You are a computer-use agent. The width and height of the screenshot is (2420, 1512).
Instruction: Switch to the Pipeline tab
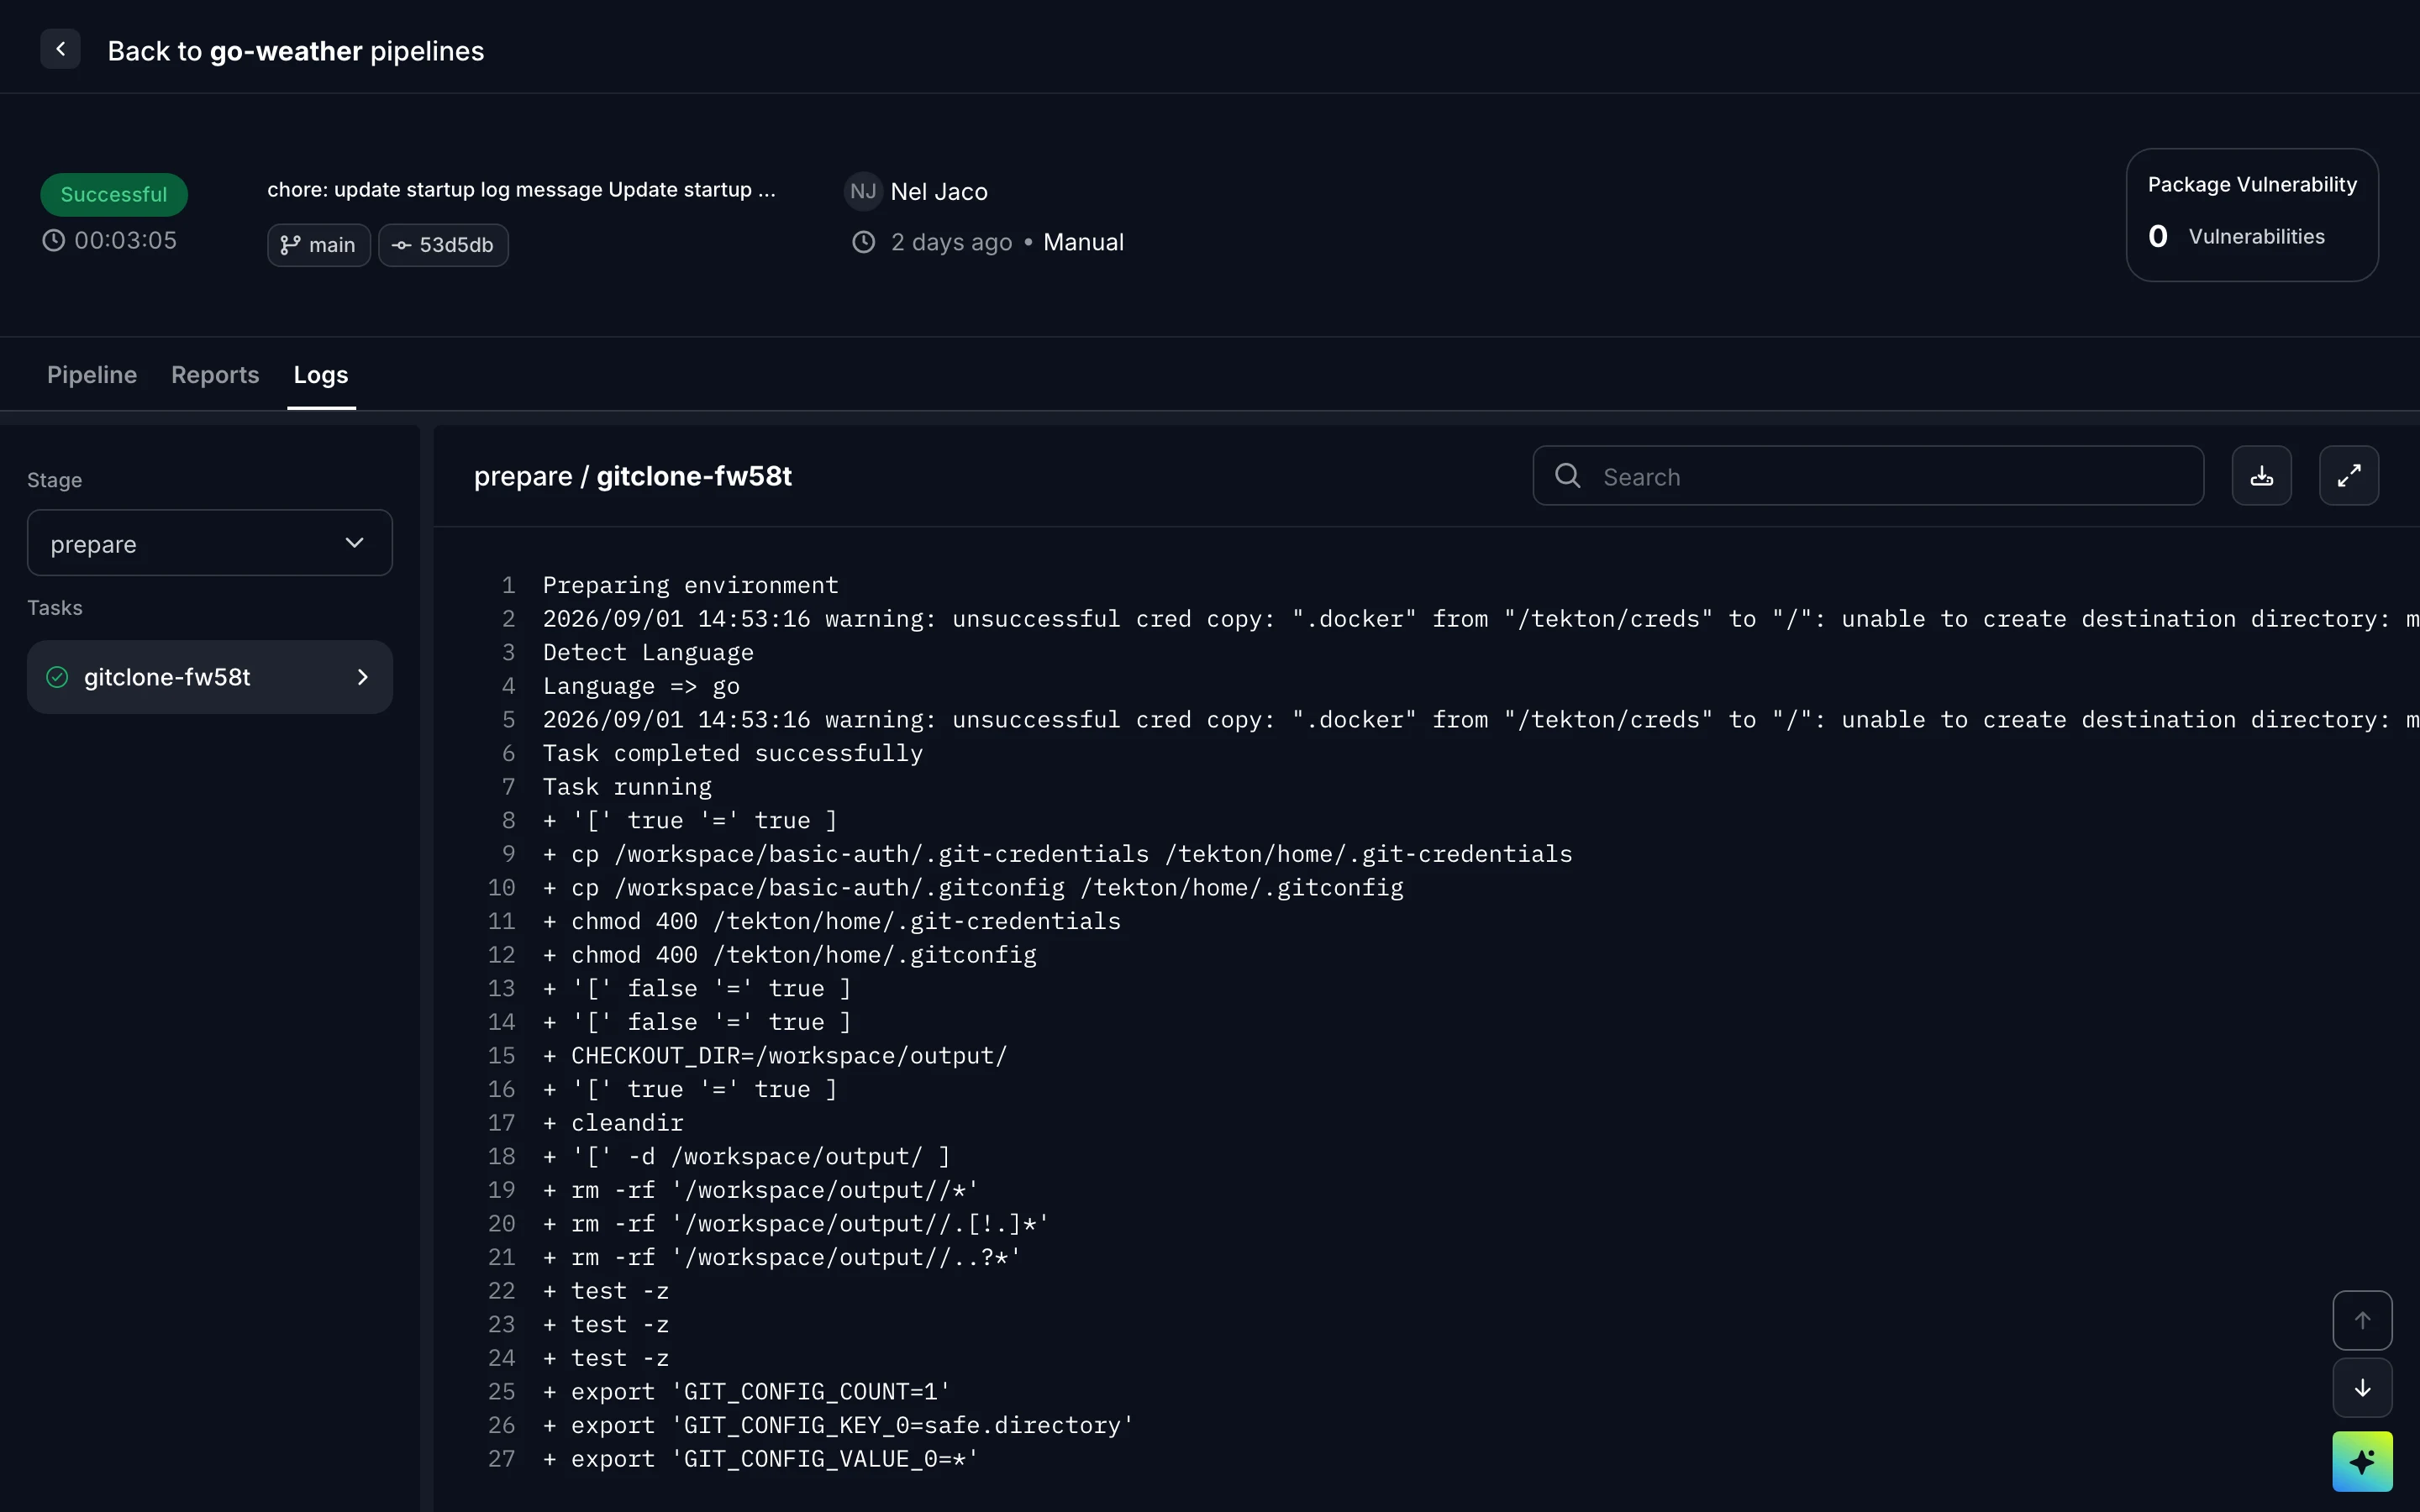[x=92, y=375]
